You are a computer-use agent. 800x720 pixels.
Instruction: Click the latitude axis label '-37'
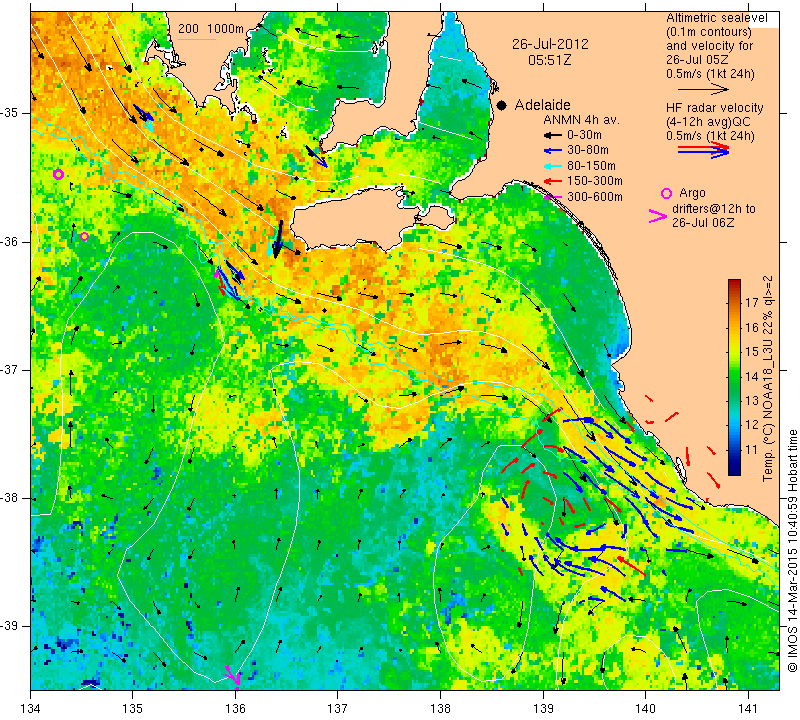[x=10, y=369]
